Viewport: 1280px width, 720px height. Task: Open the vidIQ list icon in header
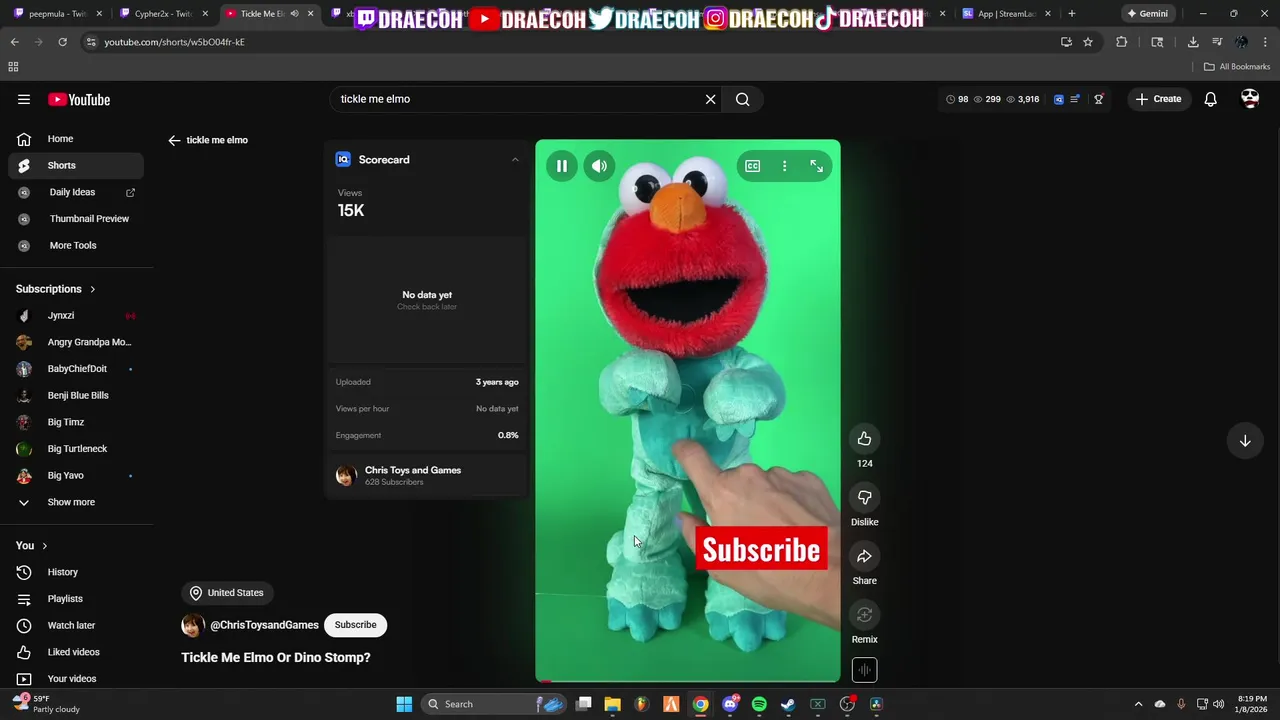click(x=1075, y=99)
